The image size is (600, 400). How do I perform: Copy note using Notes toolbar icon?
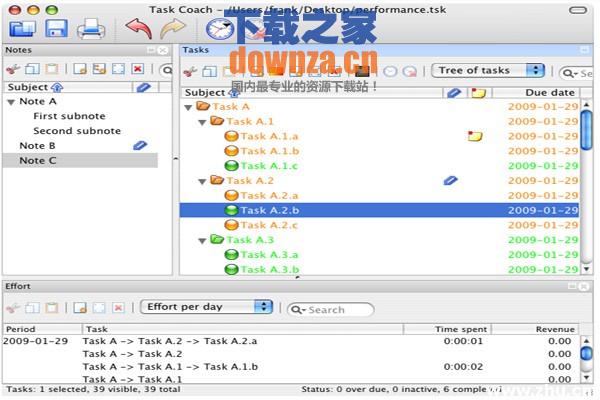tap(32, 69)
